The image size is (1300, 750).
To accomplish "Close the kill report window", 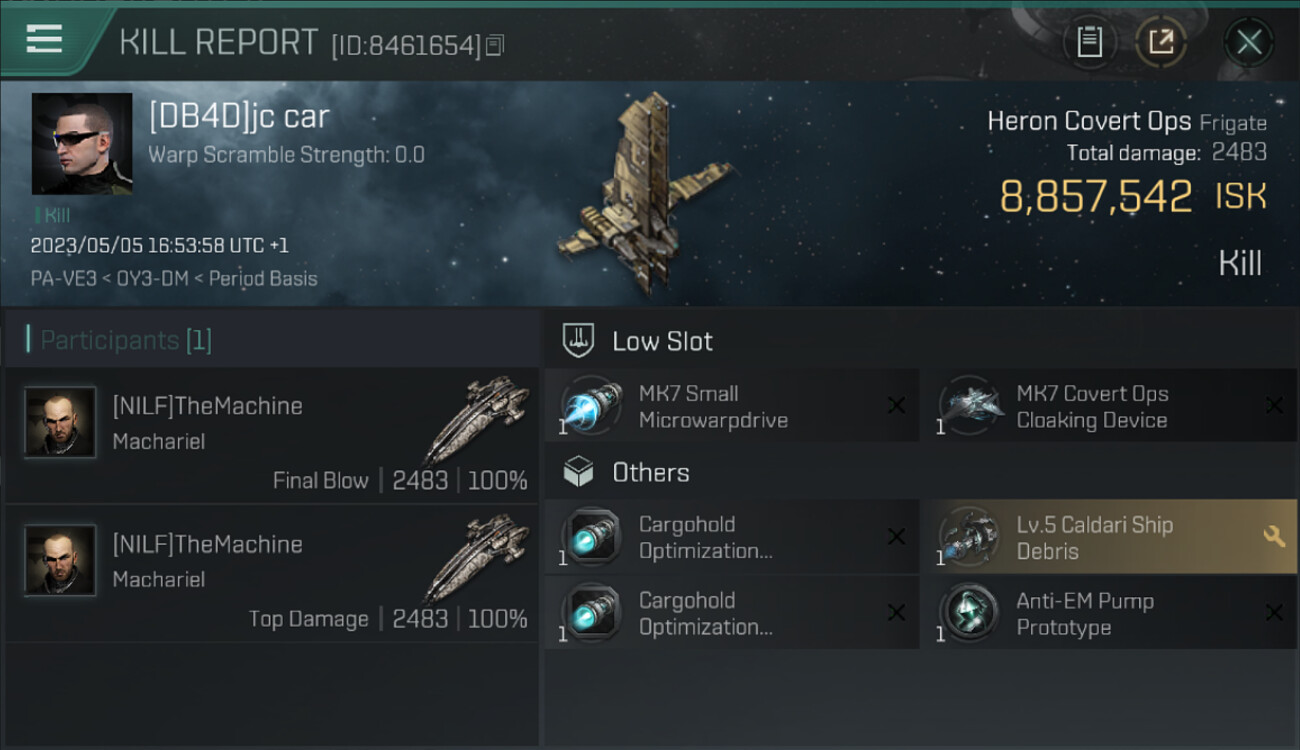I will point(1248,42).
